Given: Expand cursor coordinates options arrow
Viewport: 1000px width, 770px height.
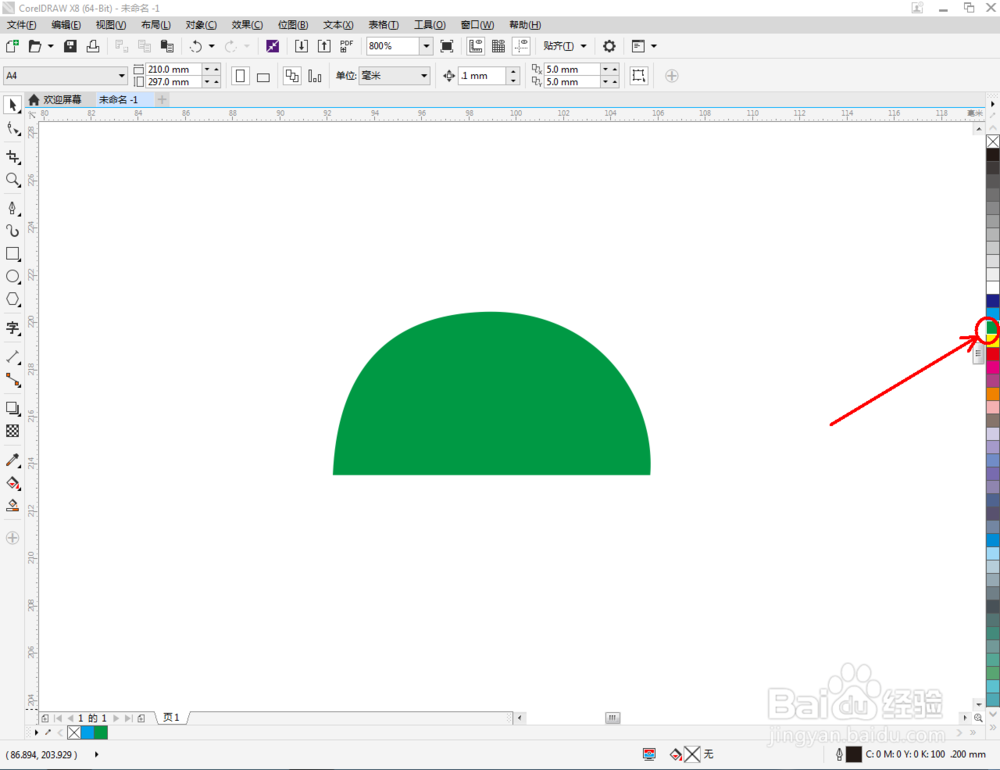Looking at the screenshot, I should (x=96, y=754).
